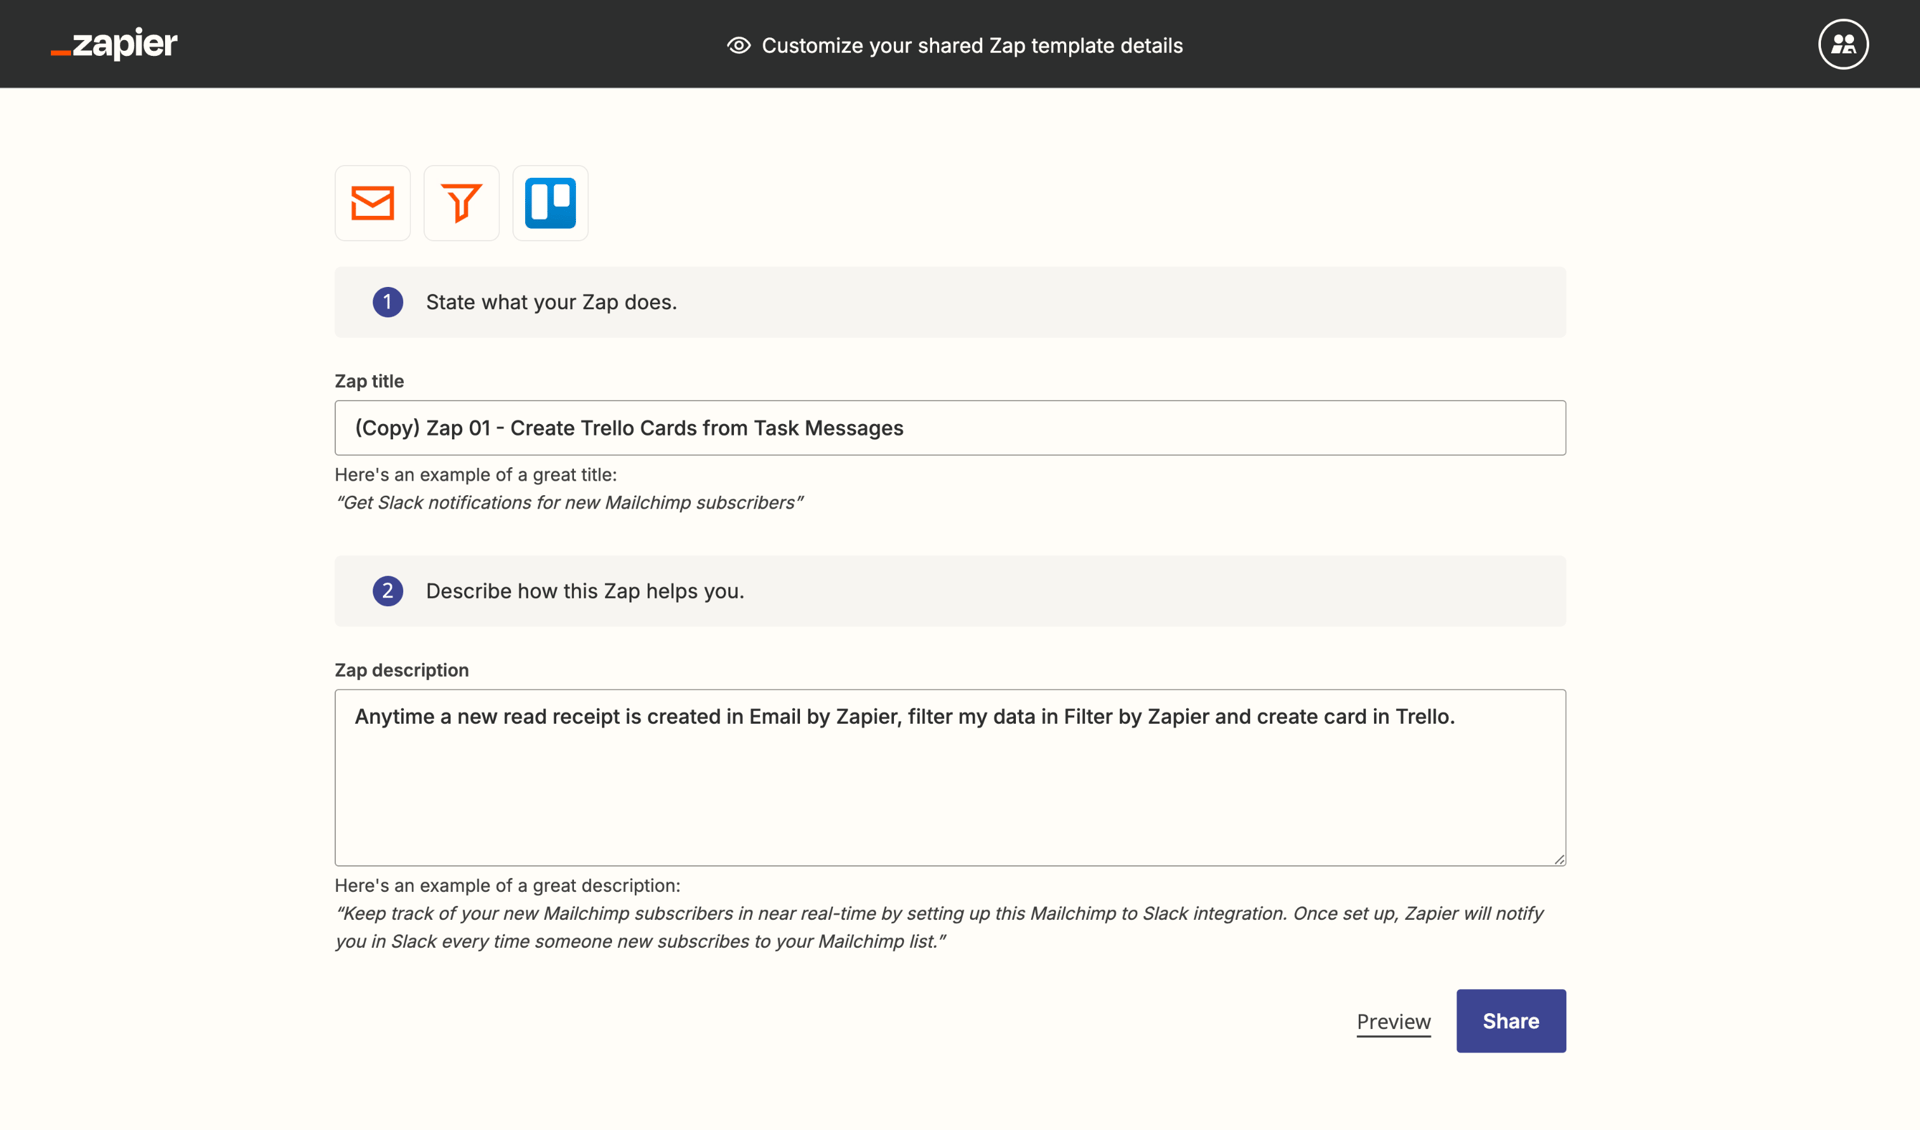This screenshot has width=1920, height=1130.
Task: Click the Share button
Action: [1510, 1021]
